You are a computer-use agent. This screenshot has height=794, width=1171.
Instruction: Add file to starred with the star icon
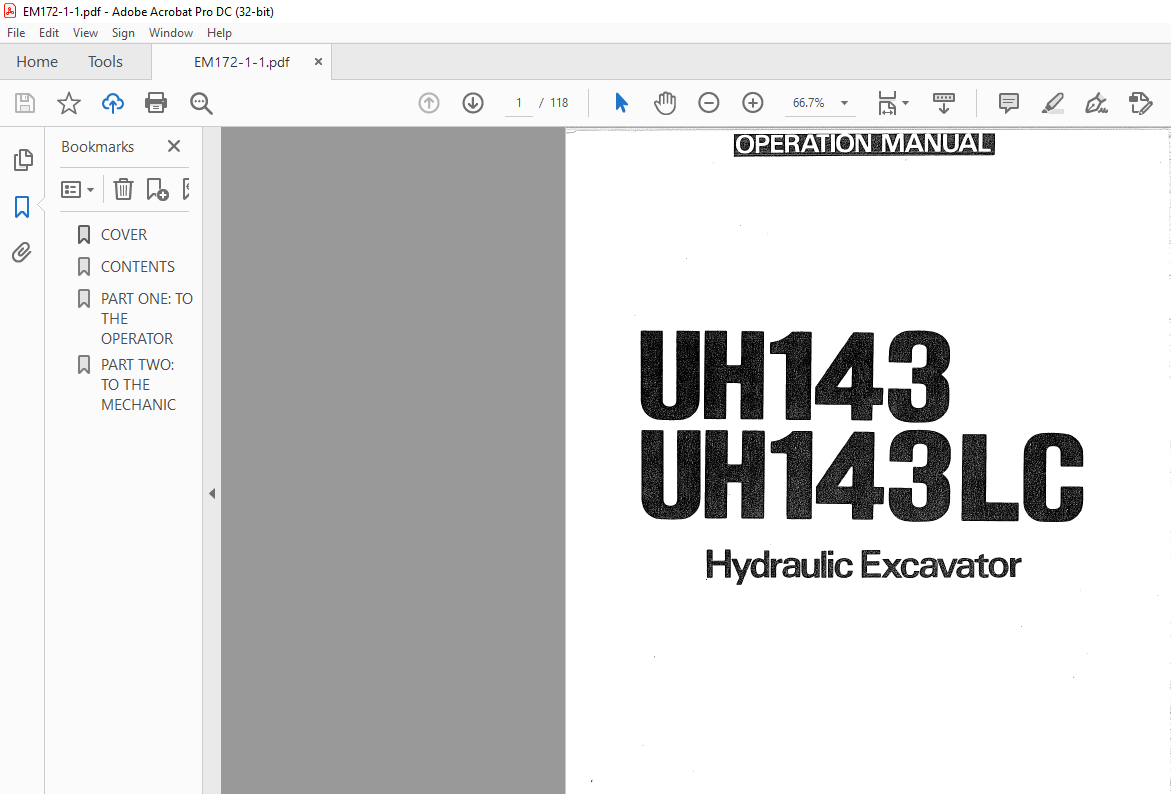click(x=69, y=103)
